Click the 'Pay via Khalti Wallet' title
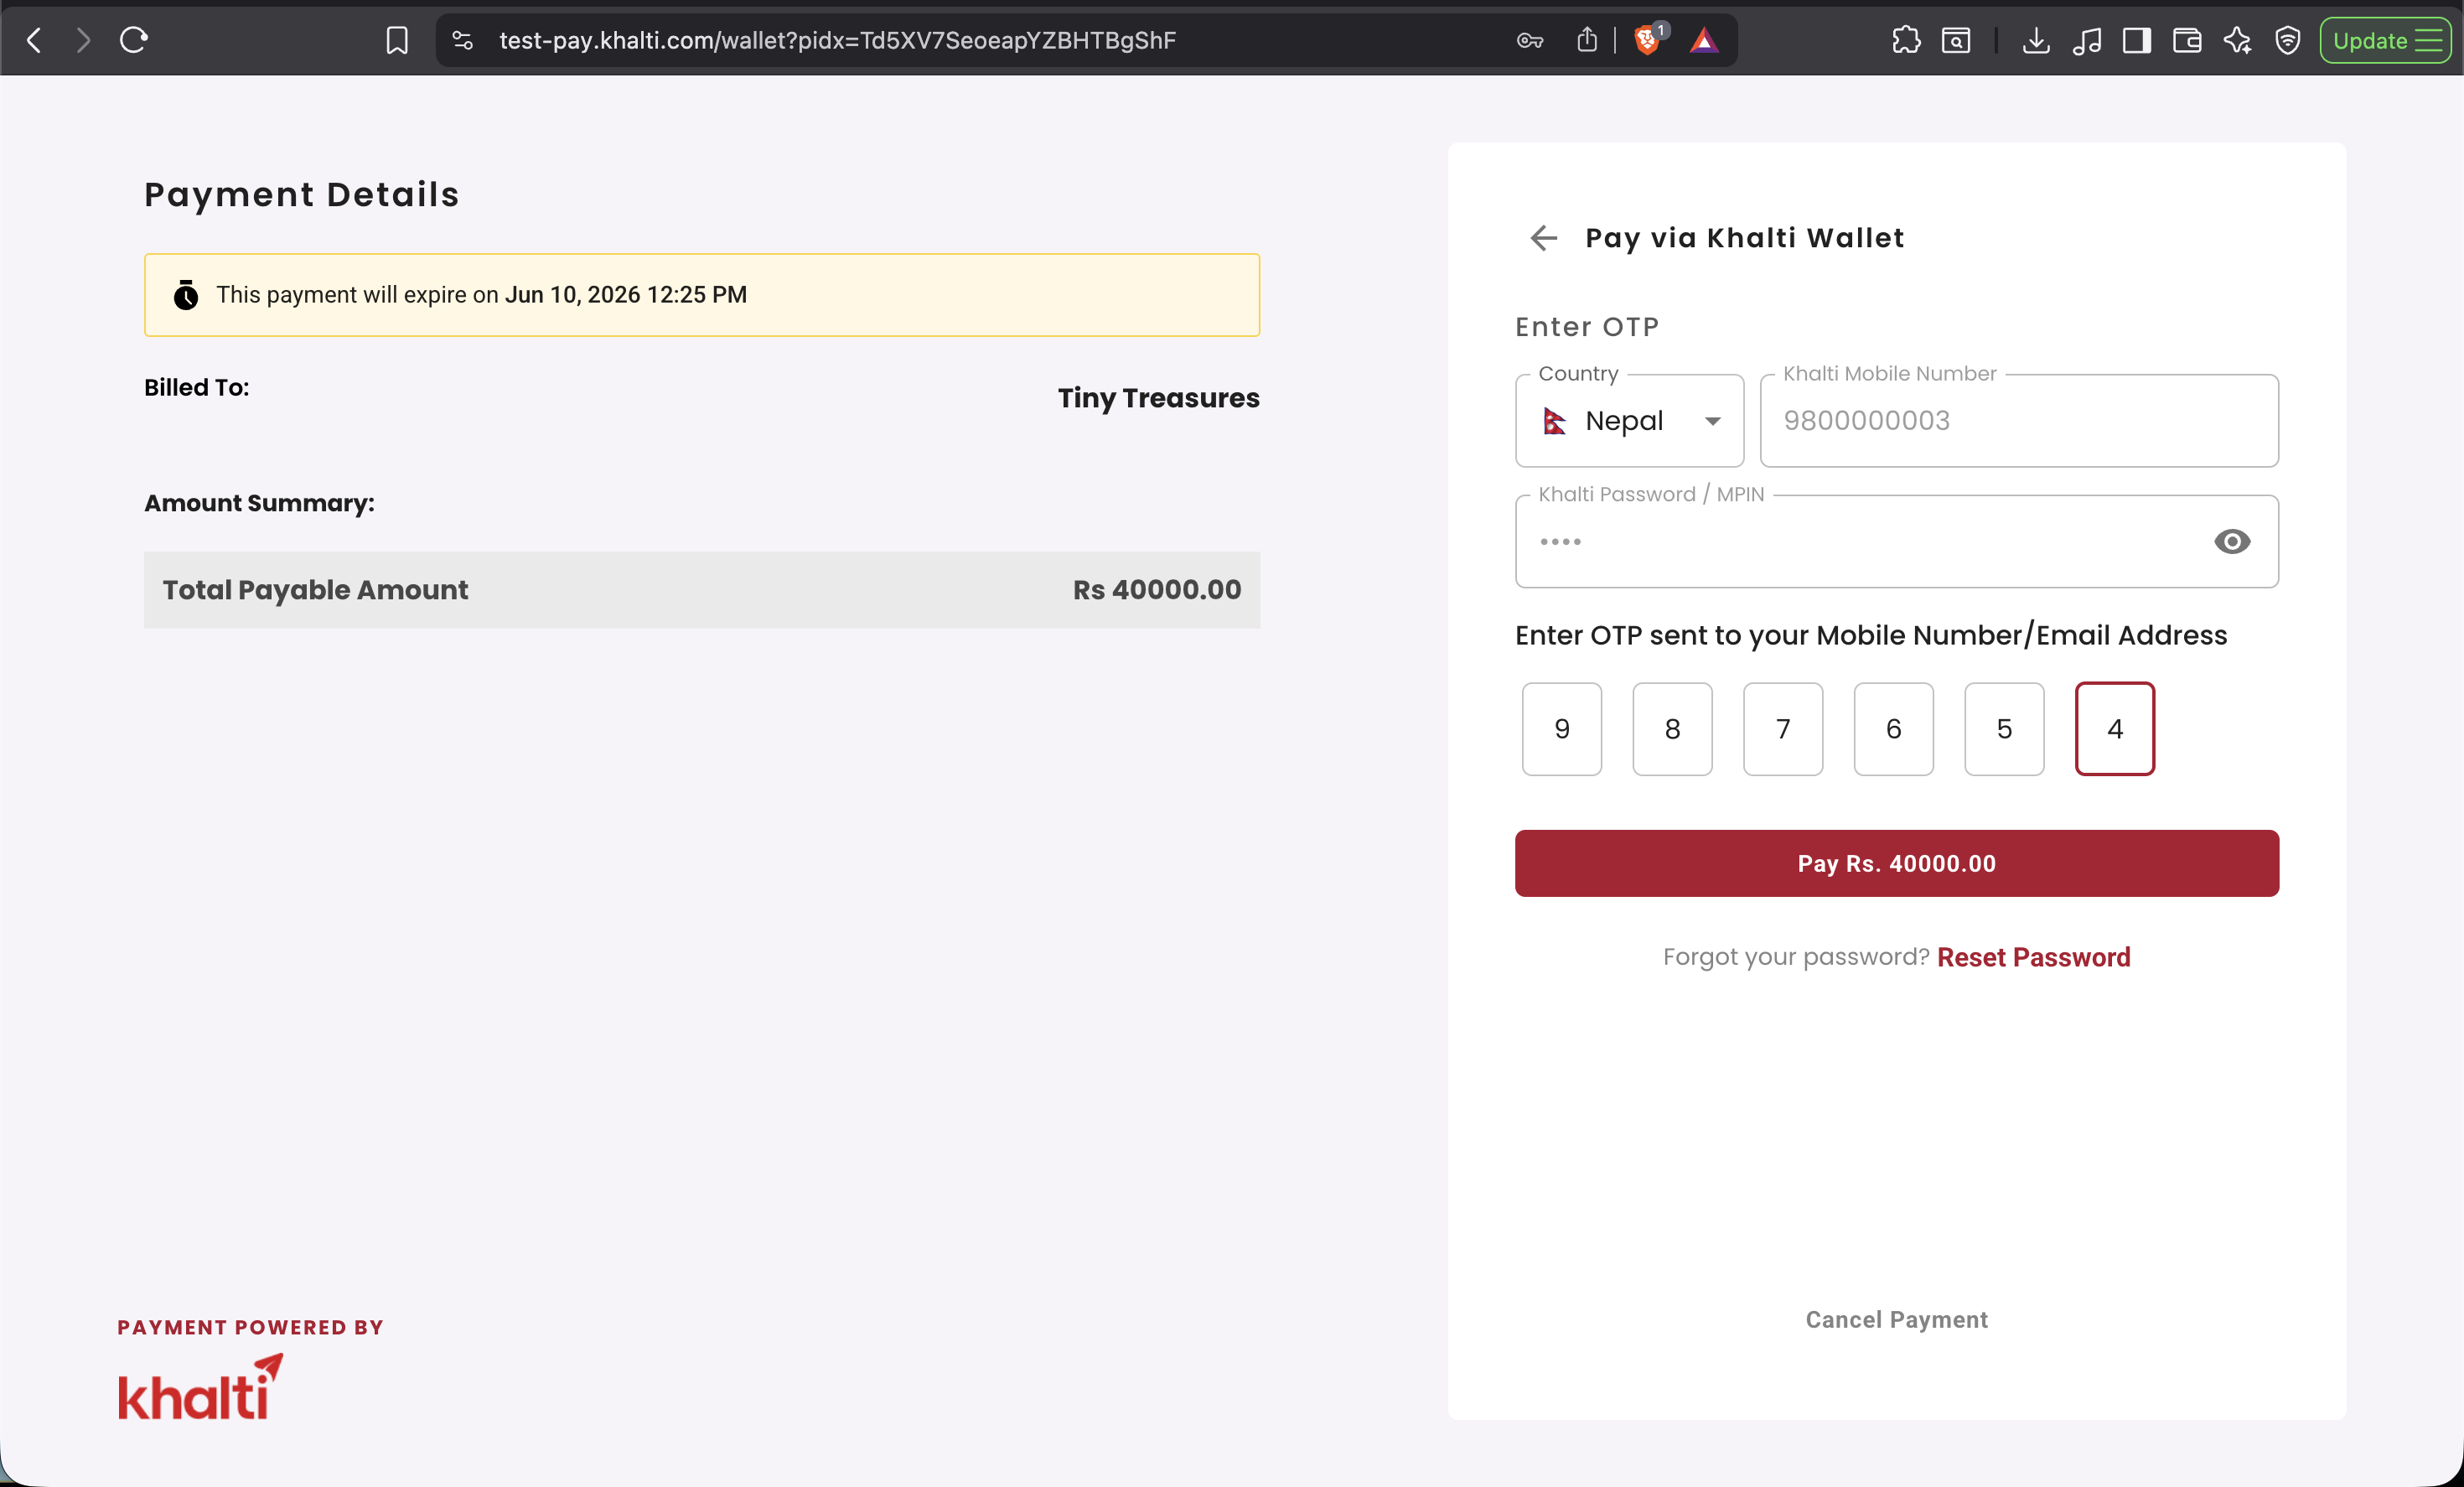Viewport: 2464px width, 1487px height. point(1745,238)
